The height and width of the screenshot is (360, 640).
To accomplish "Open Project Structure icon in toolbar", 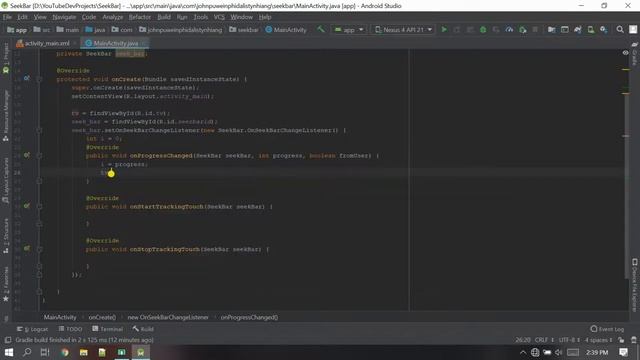I will click(551, 30).
